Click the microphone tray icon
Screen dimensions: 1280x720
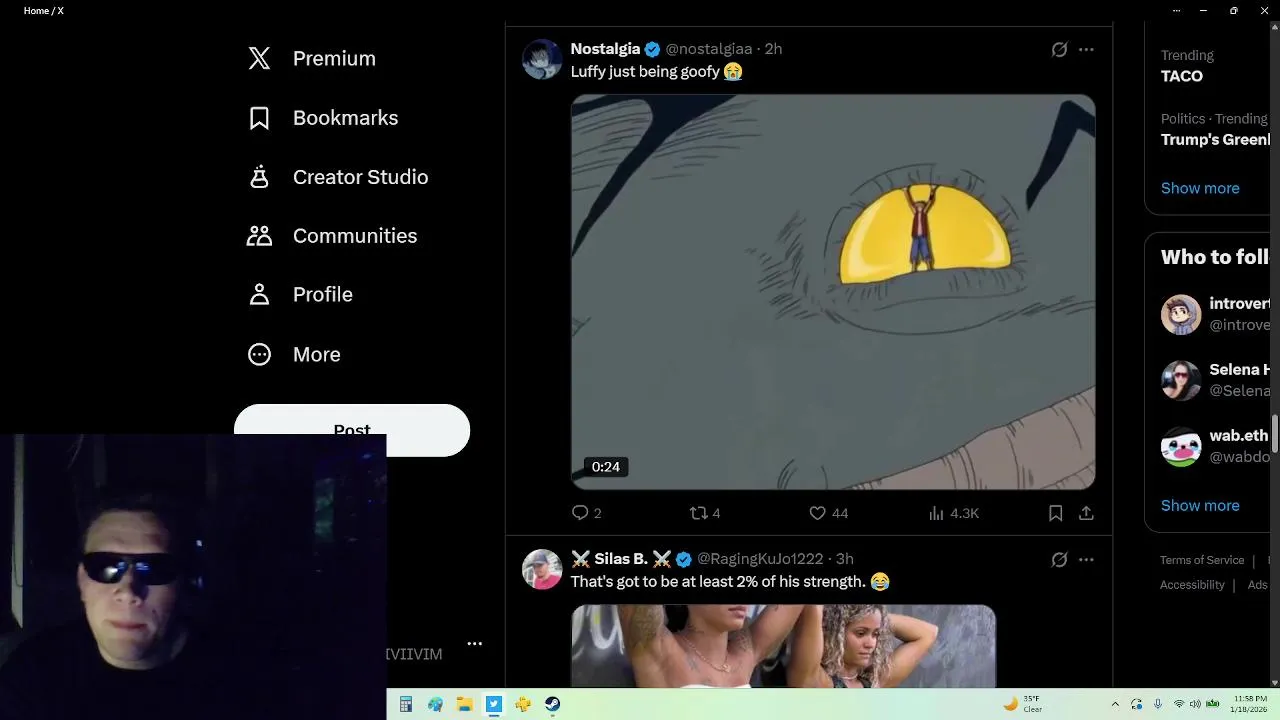[x=1158, y=704]
